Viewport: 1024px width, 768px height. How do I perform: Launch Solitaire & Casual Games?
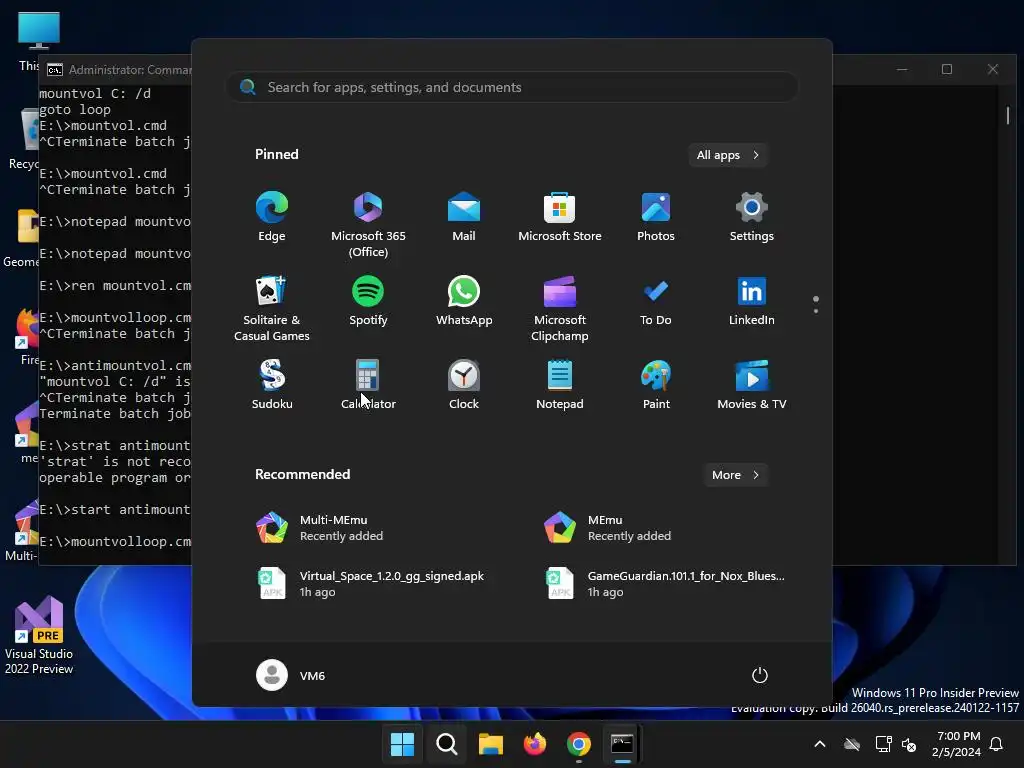[272, 308]
